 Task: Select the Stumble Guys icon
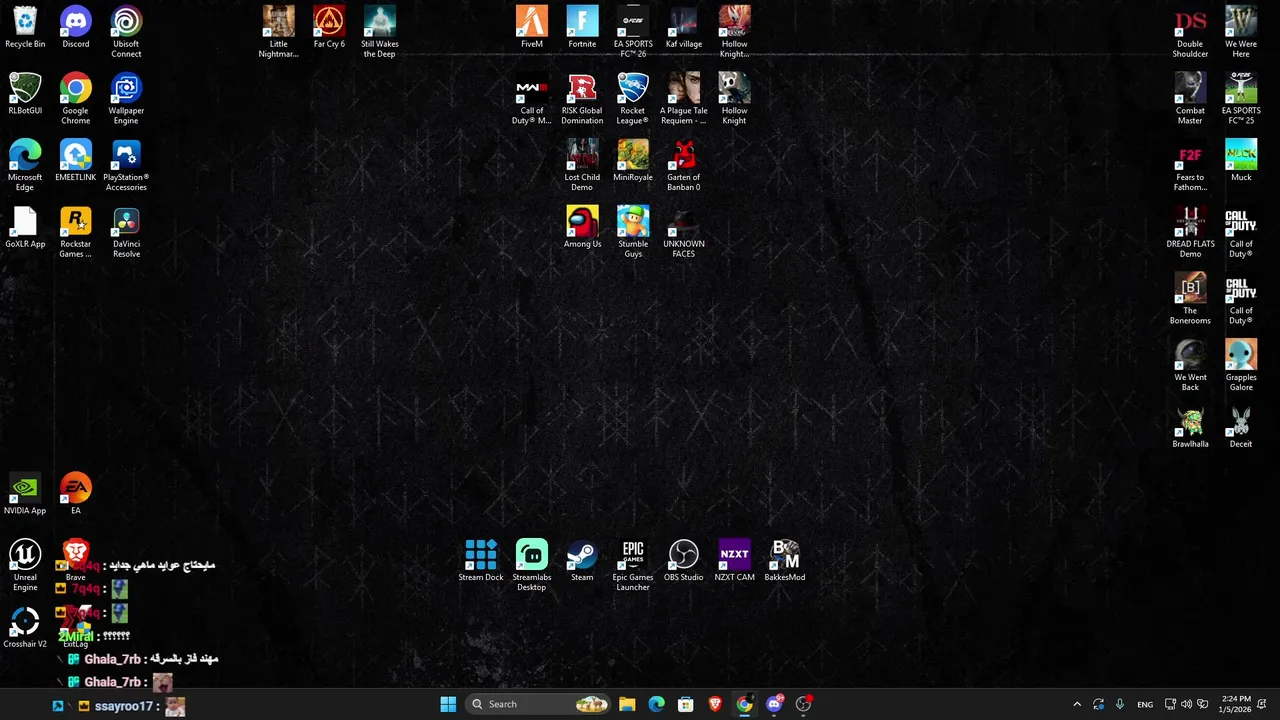(633, 232)
